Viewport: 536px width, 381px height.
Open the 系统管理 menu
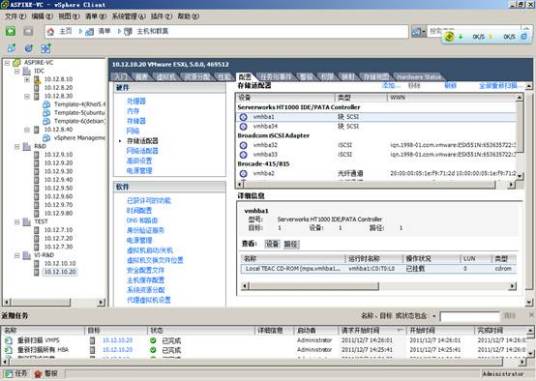pyautogui.click(x=129, y=16)
